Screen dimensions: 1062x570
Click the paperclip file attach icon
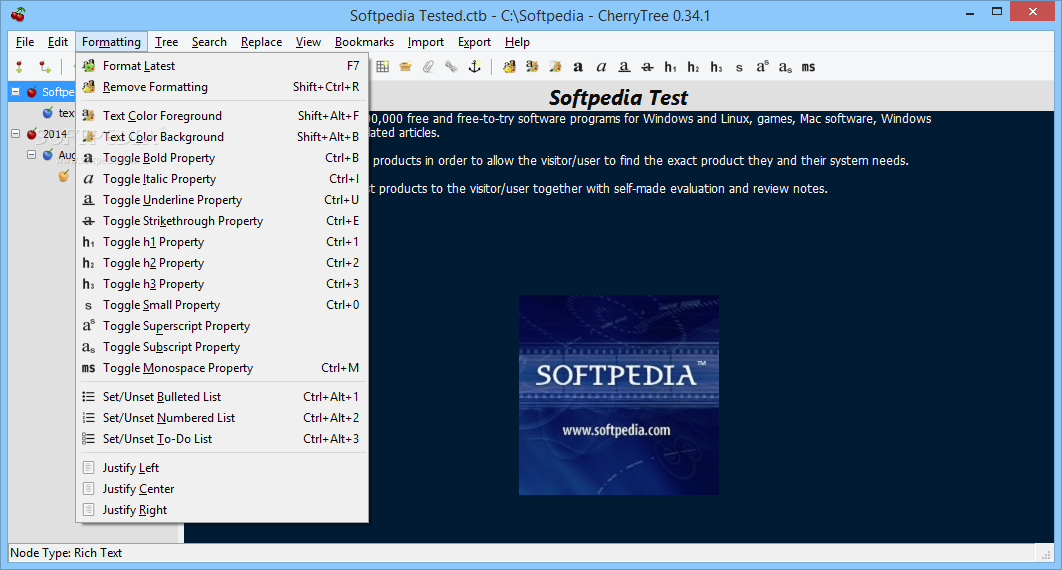point(428,66)
